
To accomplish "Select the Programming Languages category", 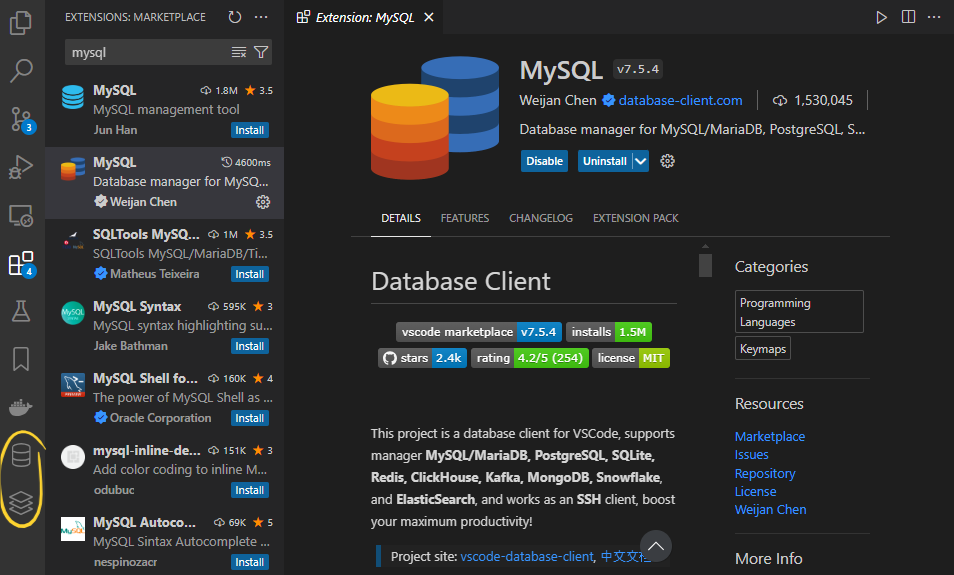I will (x=799, y=312).
